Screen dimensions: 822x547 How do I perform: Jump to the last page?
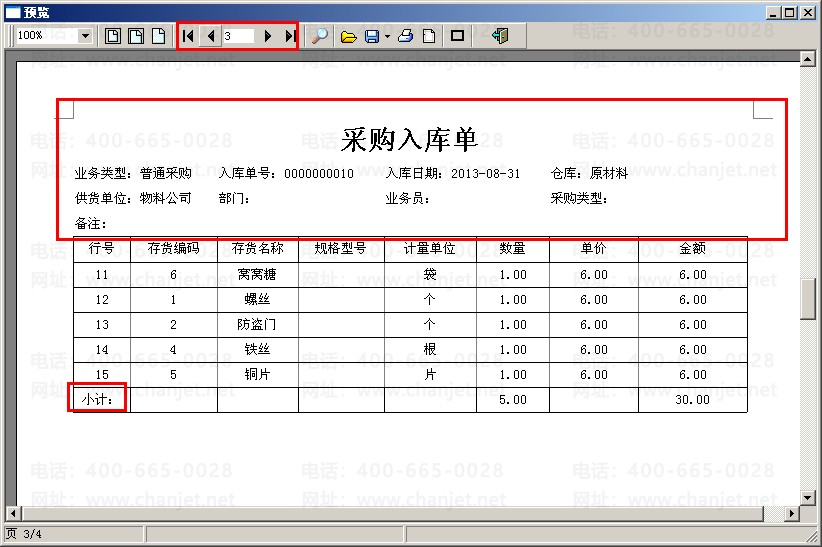(x=290, y=36)
